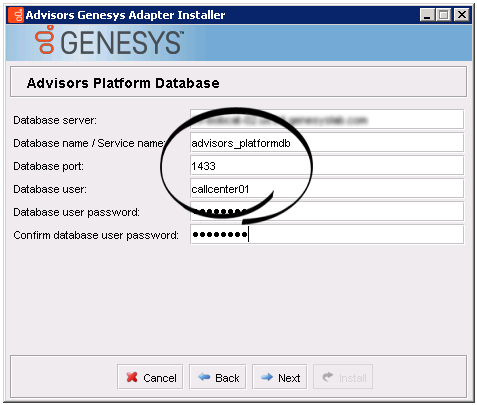Image resolution: width=477 pixels, height=405 pixels.
Task: Click the Advisors Platform Database heading
Action: 123,83
